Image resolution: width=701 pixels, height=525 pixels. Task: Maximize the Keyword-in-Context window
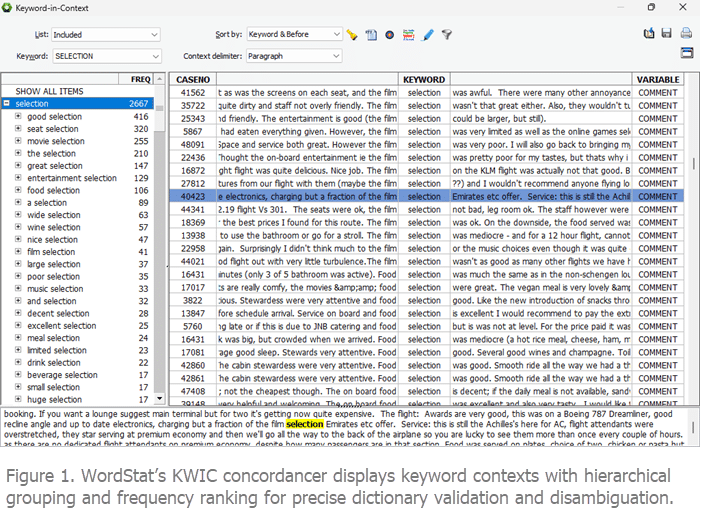pyautogui.click(x=651, y=7)
